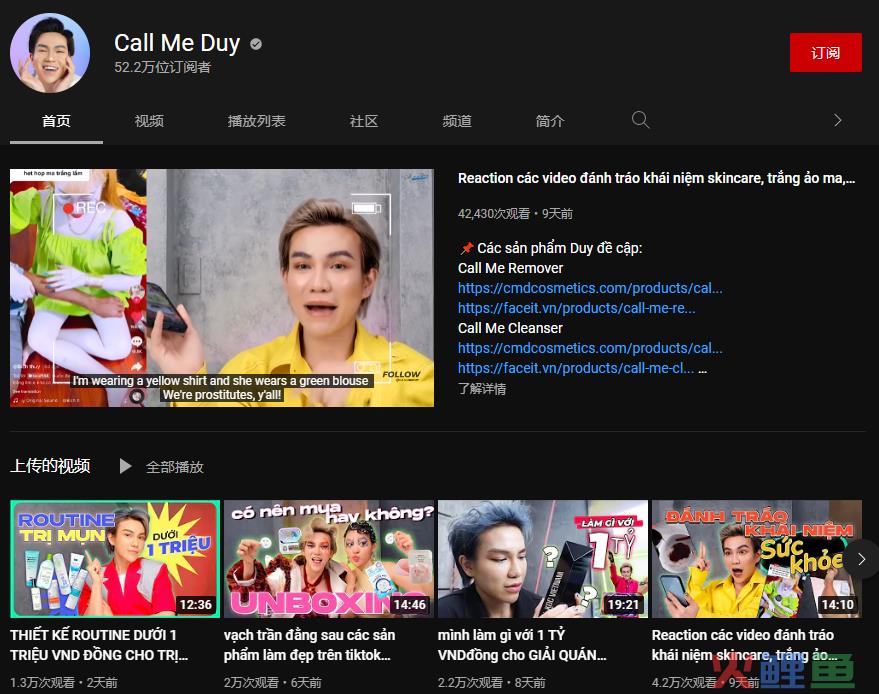The width and height of the screenshot is (879, 694).
Task: Click 了解详情 to expand description
Action: click(482, 388)
